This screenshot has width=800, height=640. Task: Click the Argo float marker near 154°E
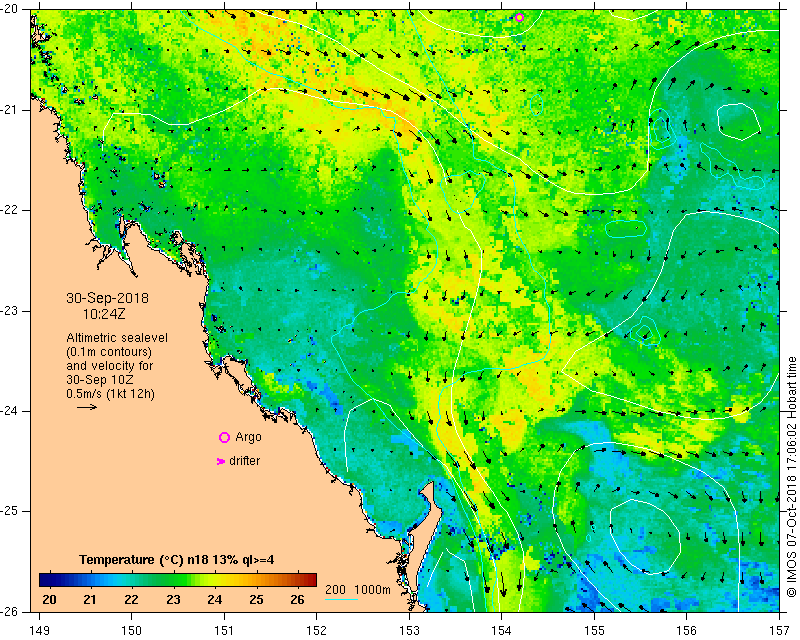pyautogui.click(x=519, y=17)
